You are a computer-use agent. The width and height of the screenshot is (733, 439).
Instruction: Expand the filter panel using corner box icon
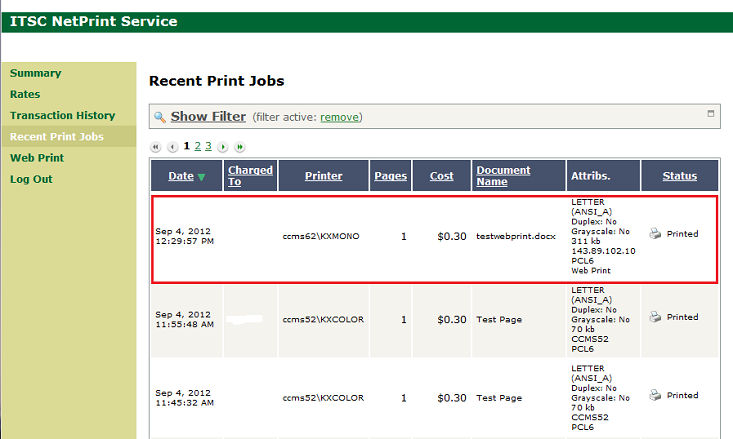pos(710,113)
